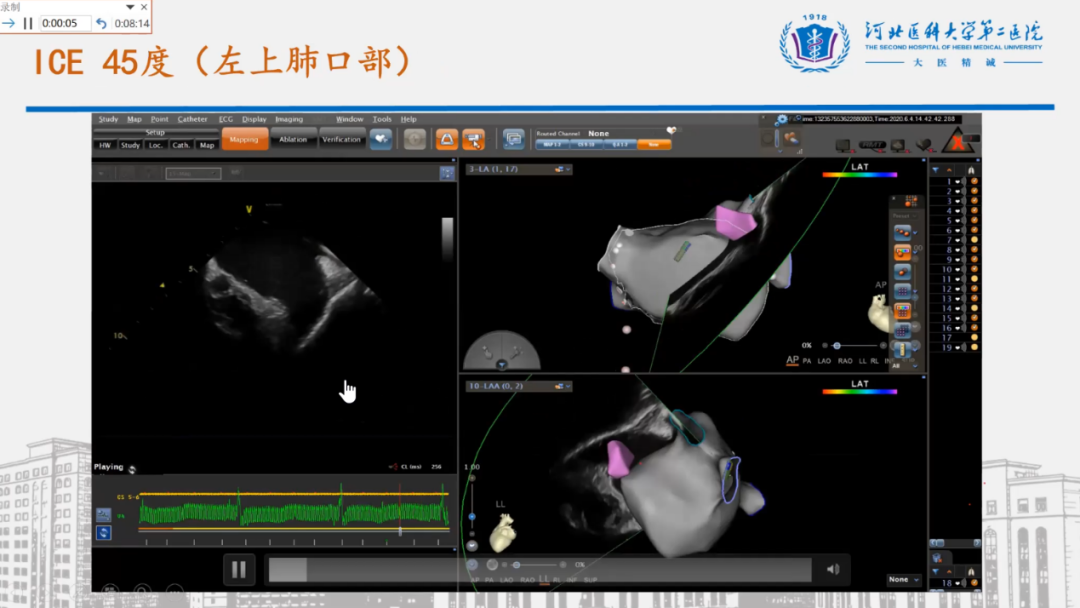Adjust the transparency slider in the upper map

click(837, 345)
